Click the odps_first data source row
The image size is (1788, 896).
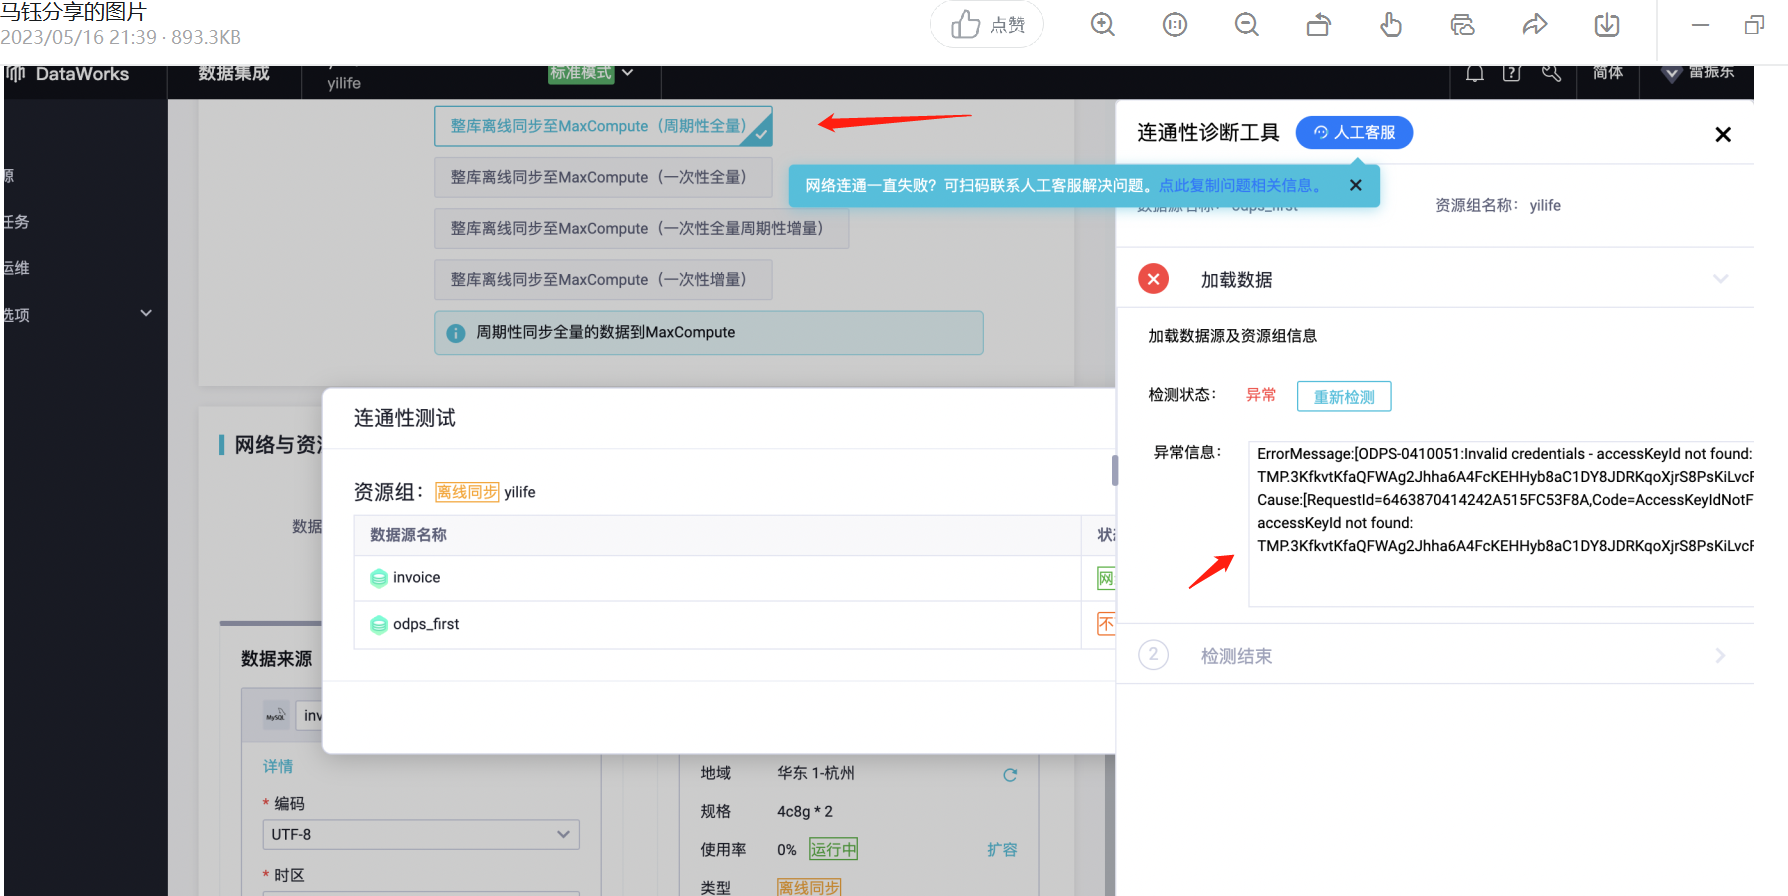coord(734,624)
